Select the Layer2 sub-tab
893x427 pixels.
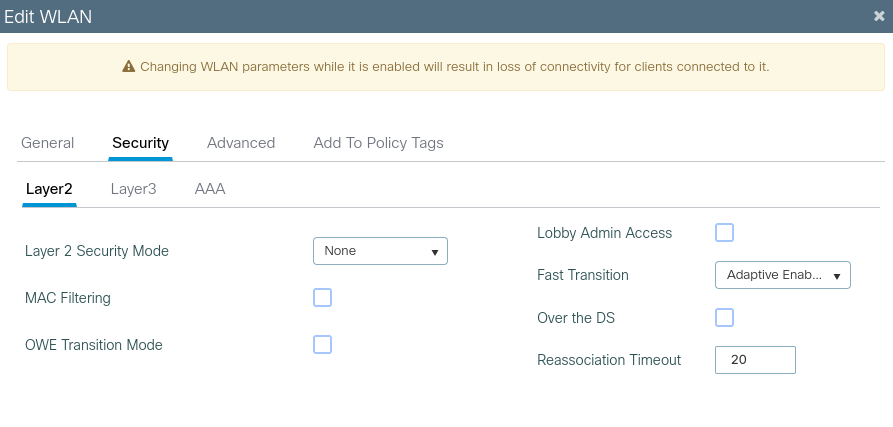49,188
